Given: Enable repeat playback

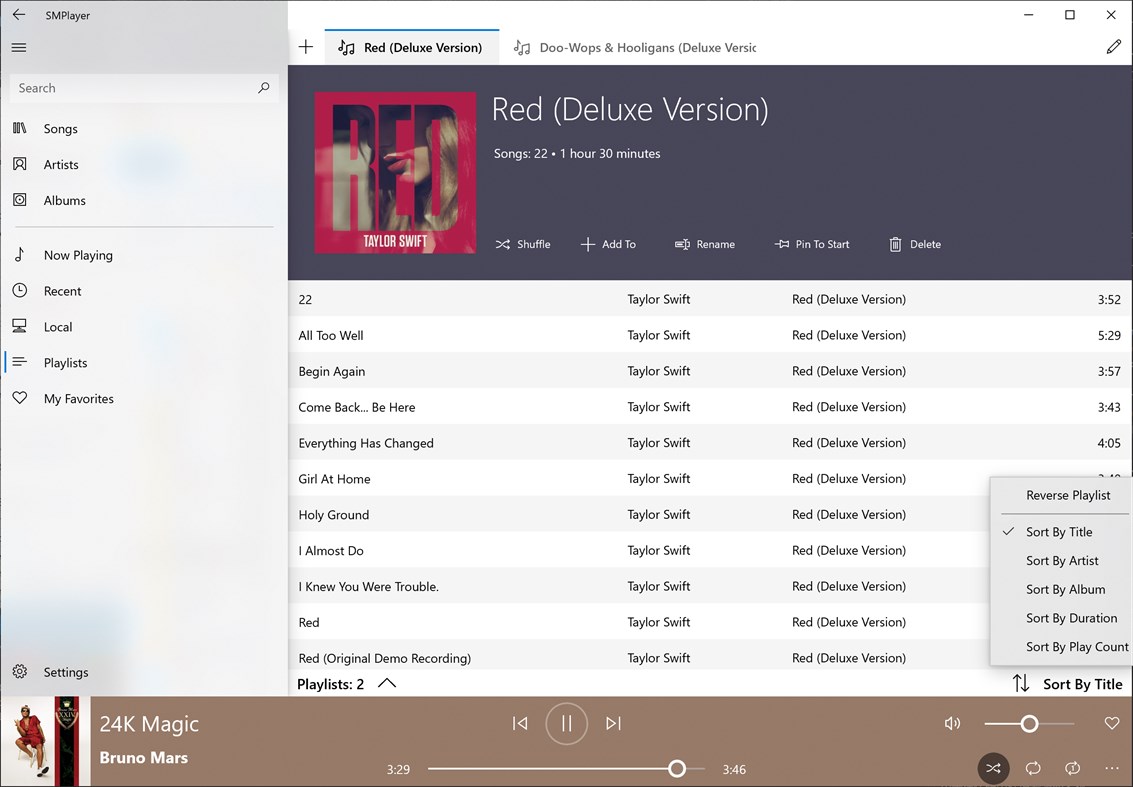Looking at the screenshot, I should tap(1033, 768).
